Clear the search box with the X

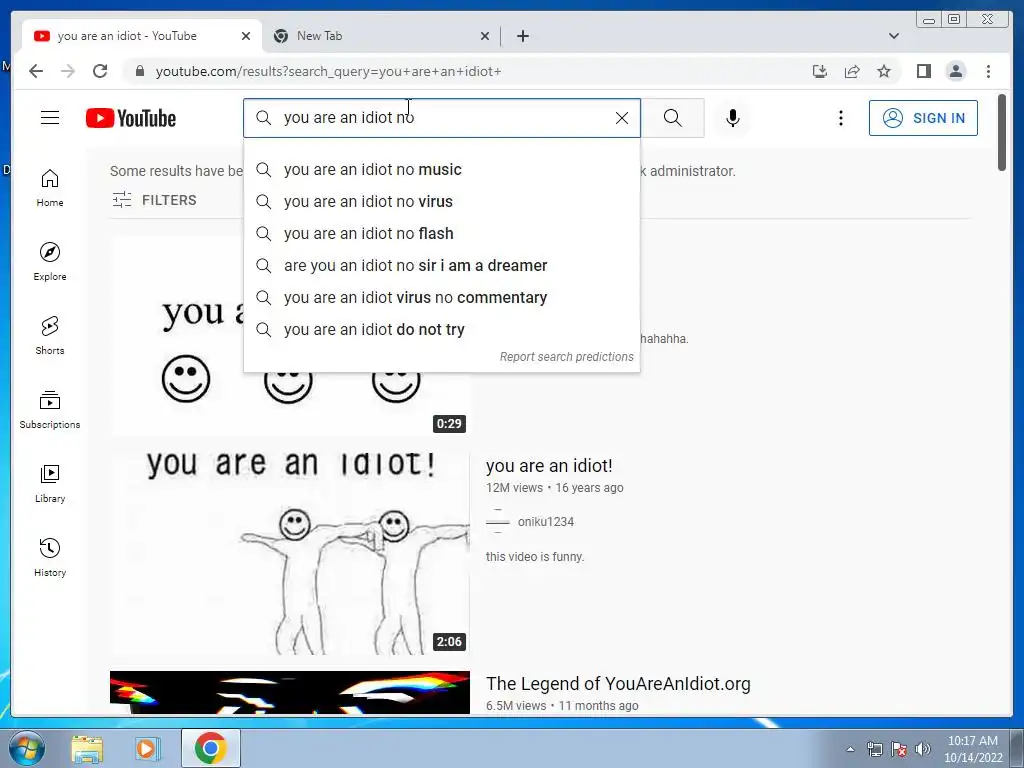(x=622, y=118)
